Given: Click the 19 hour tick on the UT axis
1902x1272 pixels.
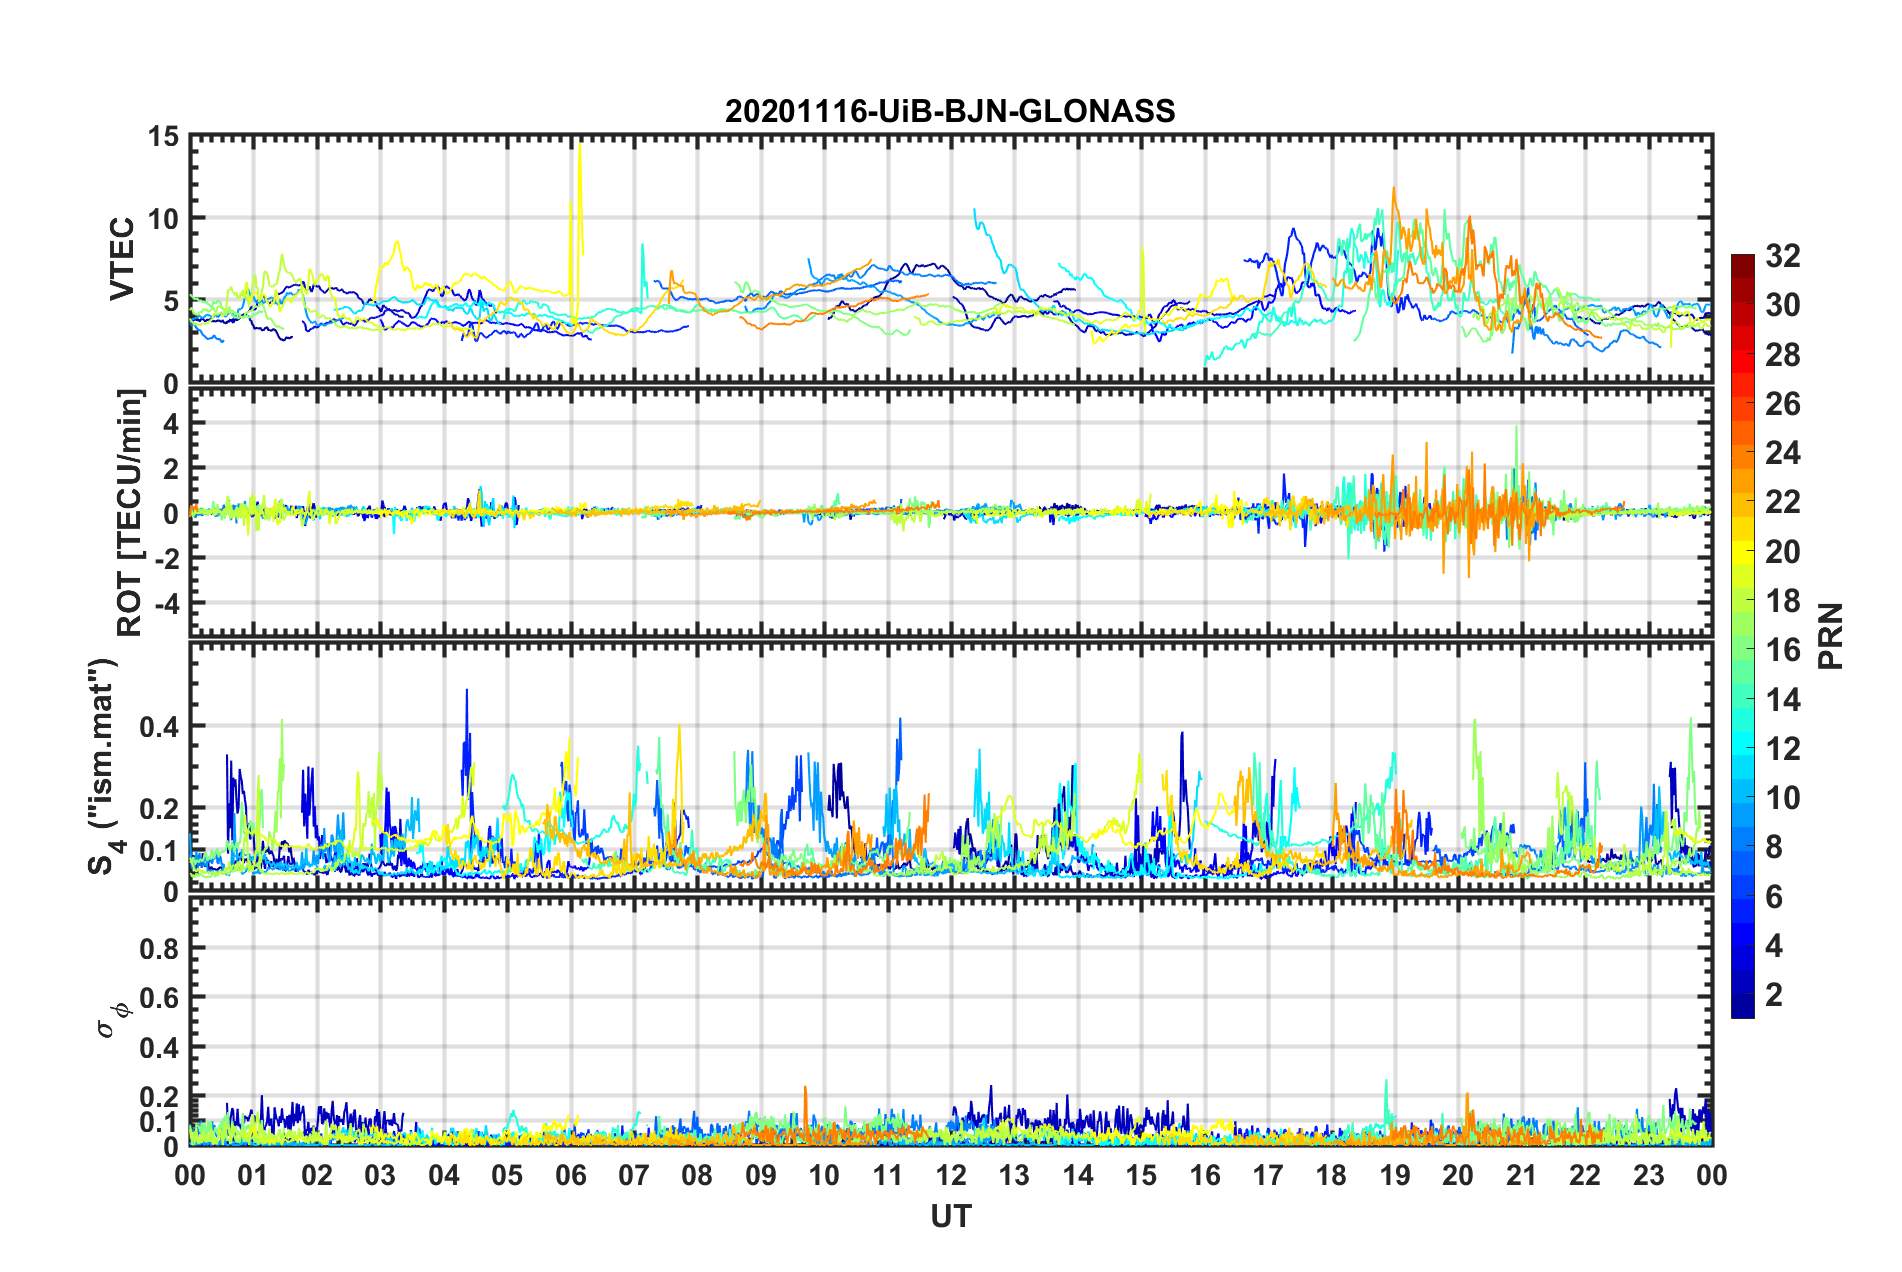Looking at the screenshot, I should [x=1395, y=1176].
